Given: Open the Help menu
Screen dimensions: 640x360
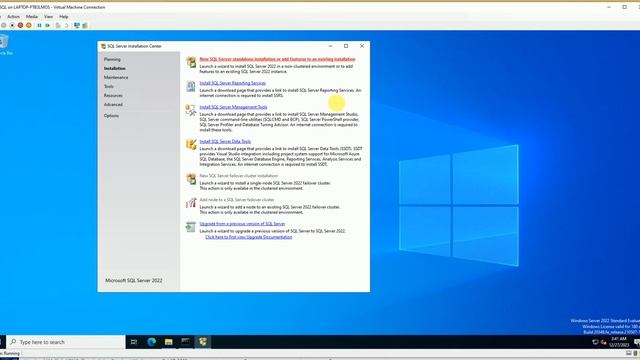Looking at the screenshot, I should [x=64, y=17].
